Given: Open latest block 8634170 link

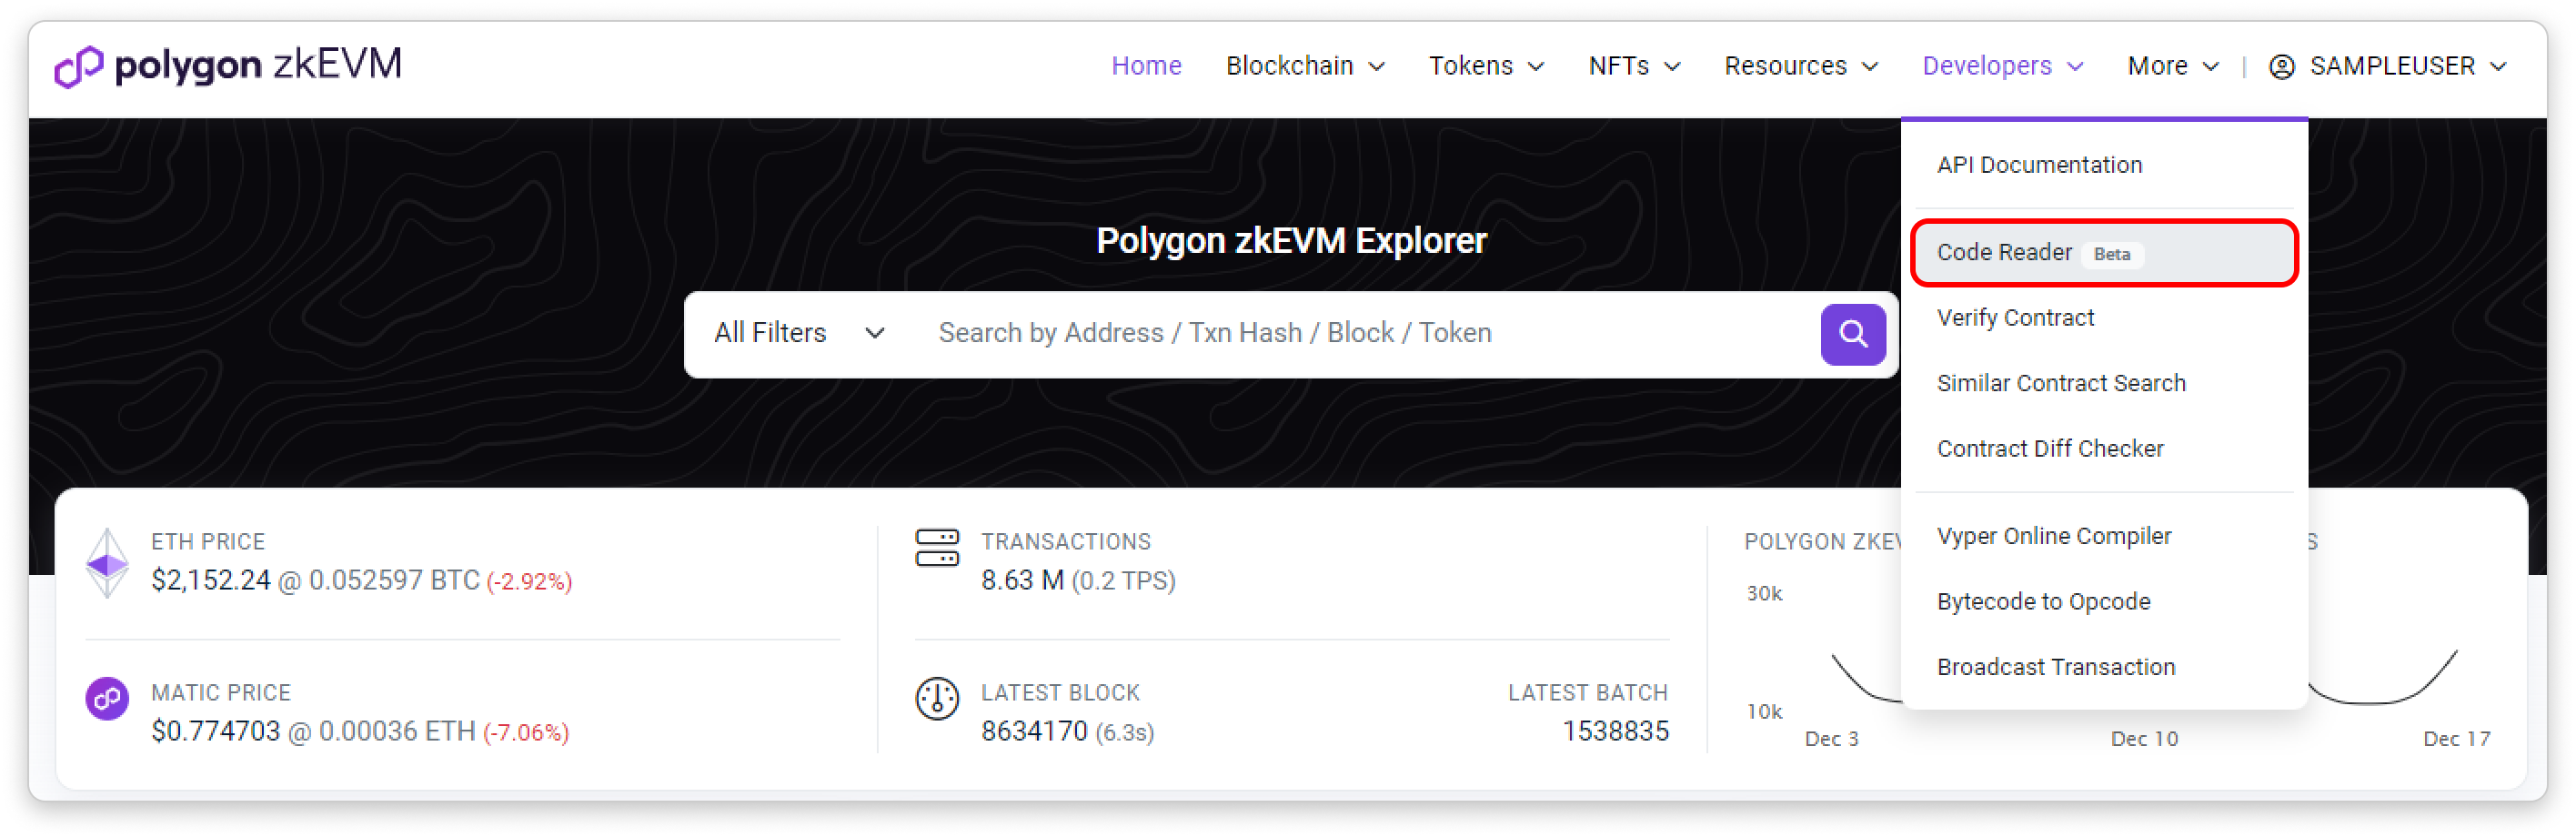Looking at the screenshot, I should coord(1033,732).
